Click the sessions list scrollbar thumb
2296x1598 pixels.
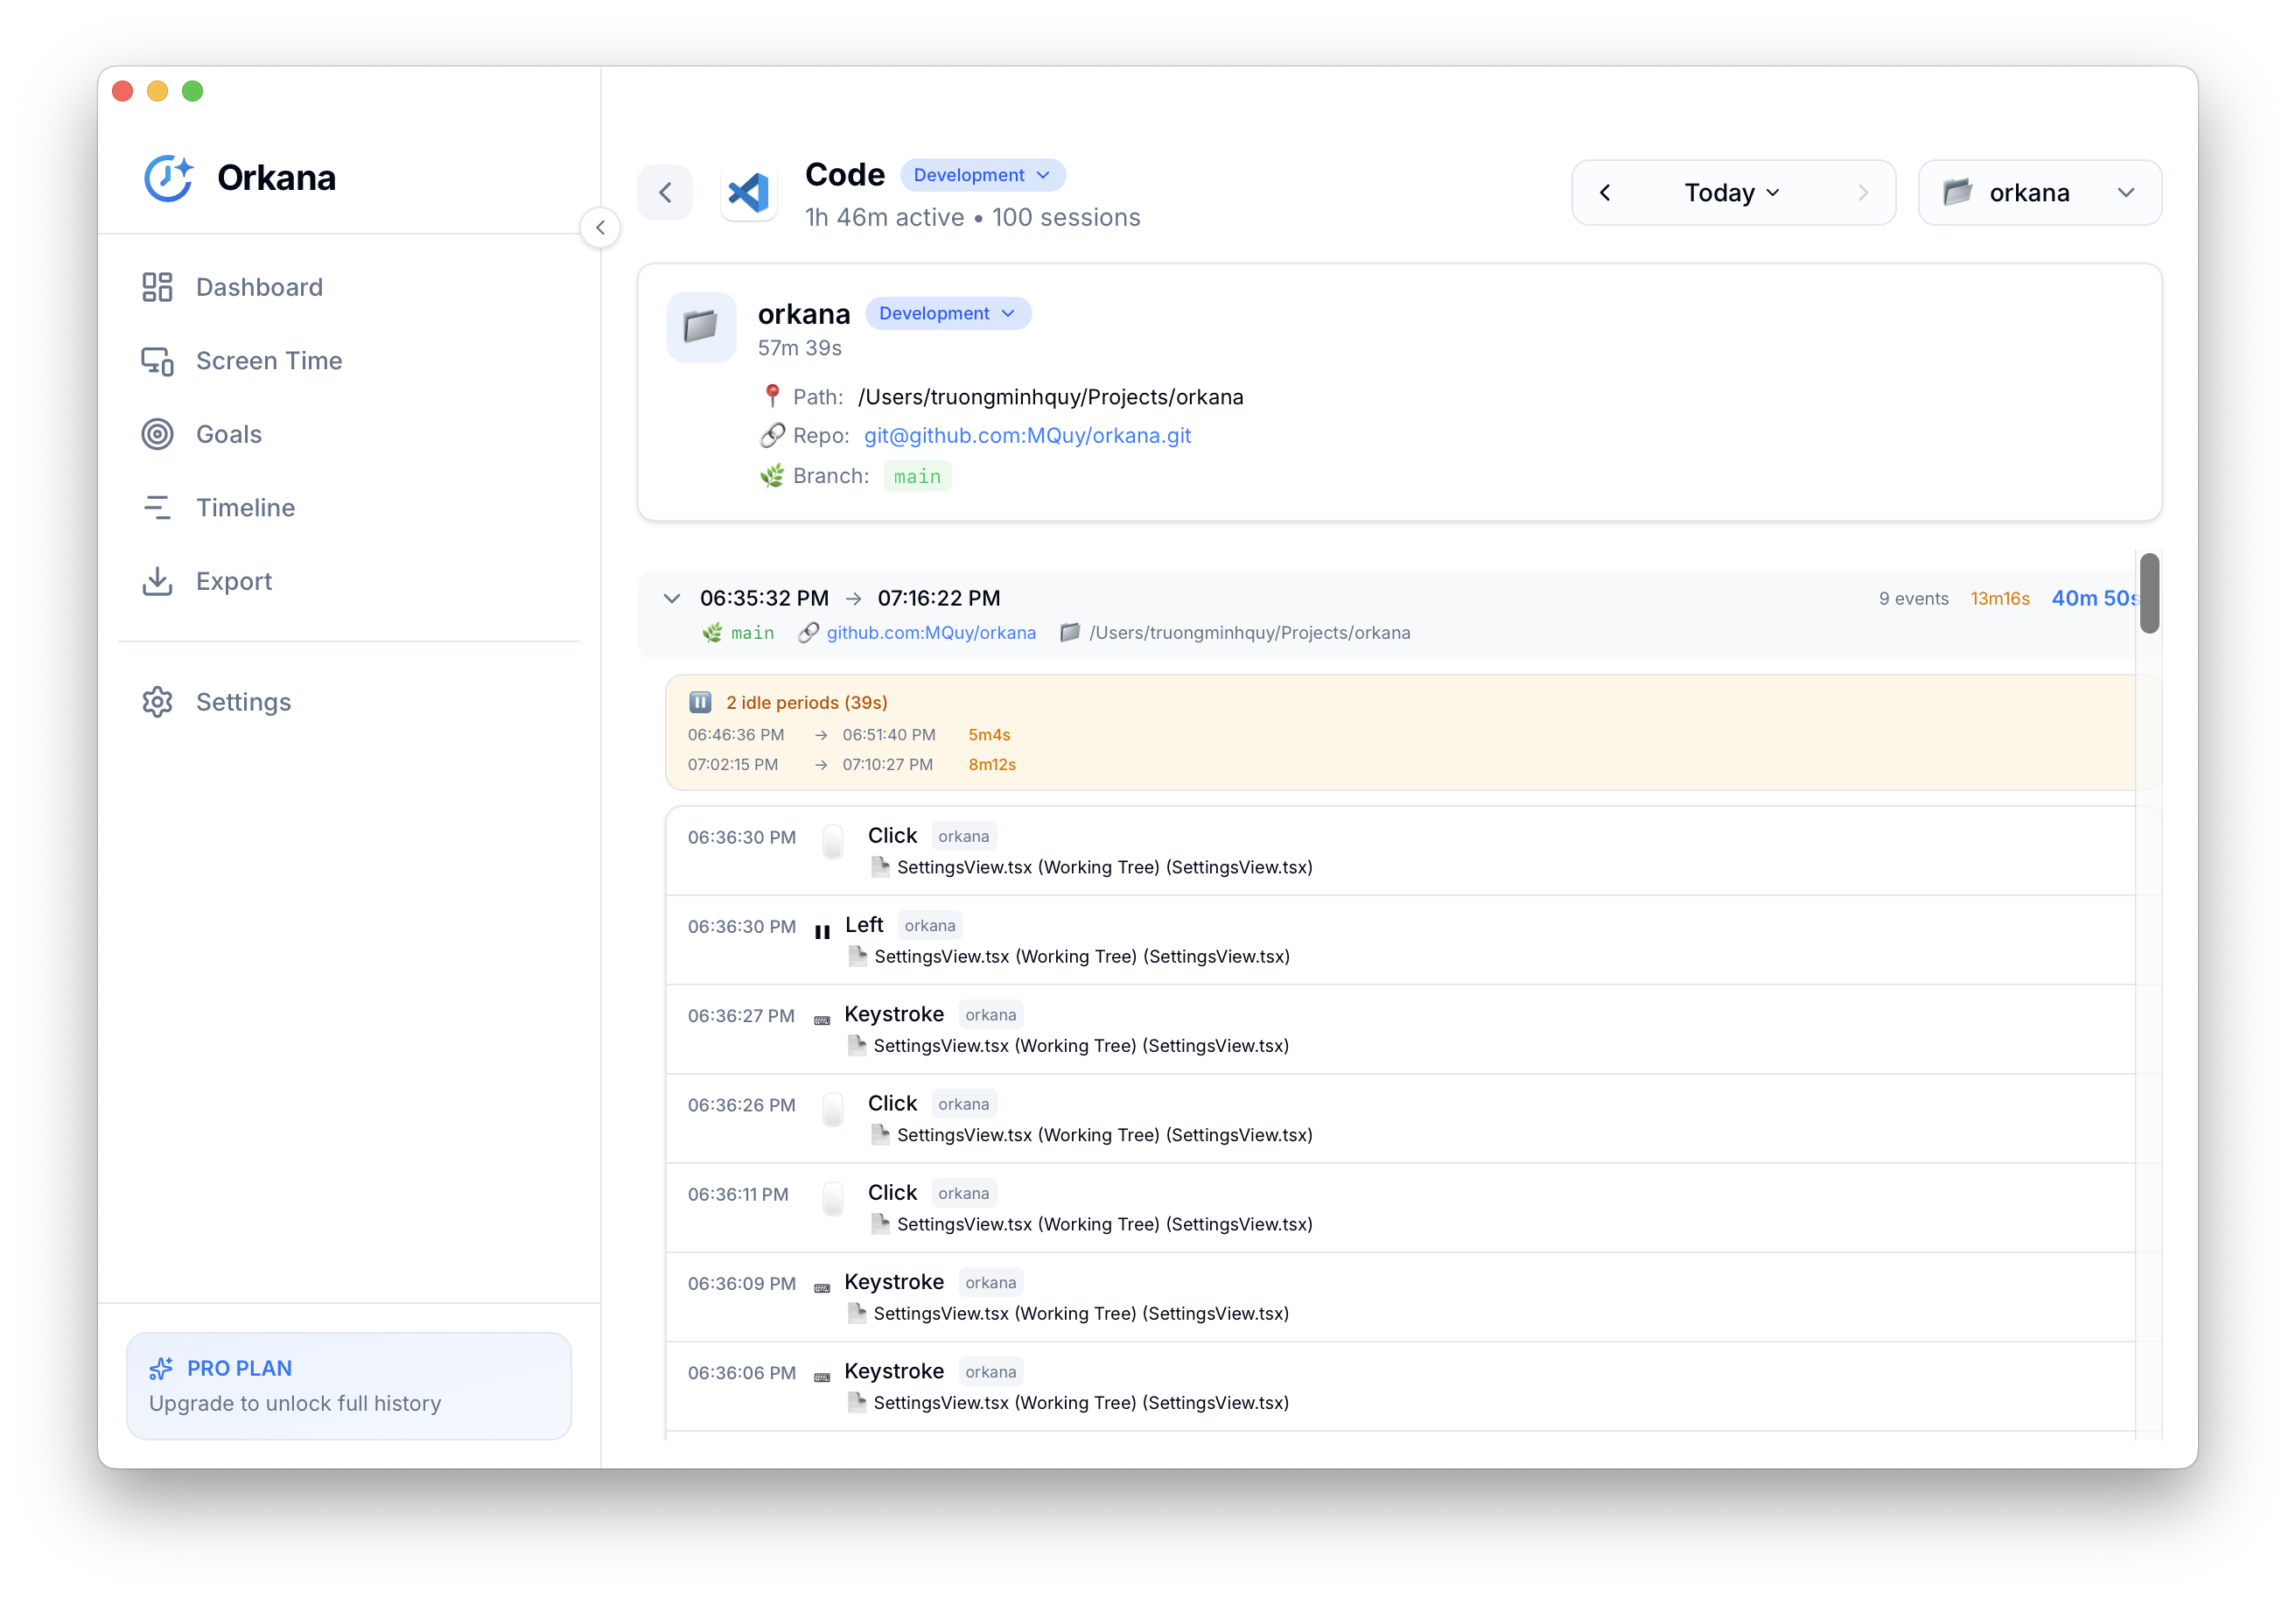click(x=2149, y=592)
